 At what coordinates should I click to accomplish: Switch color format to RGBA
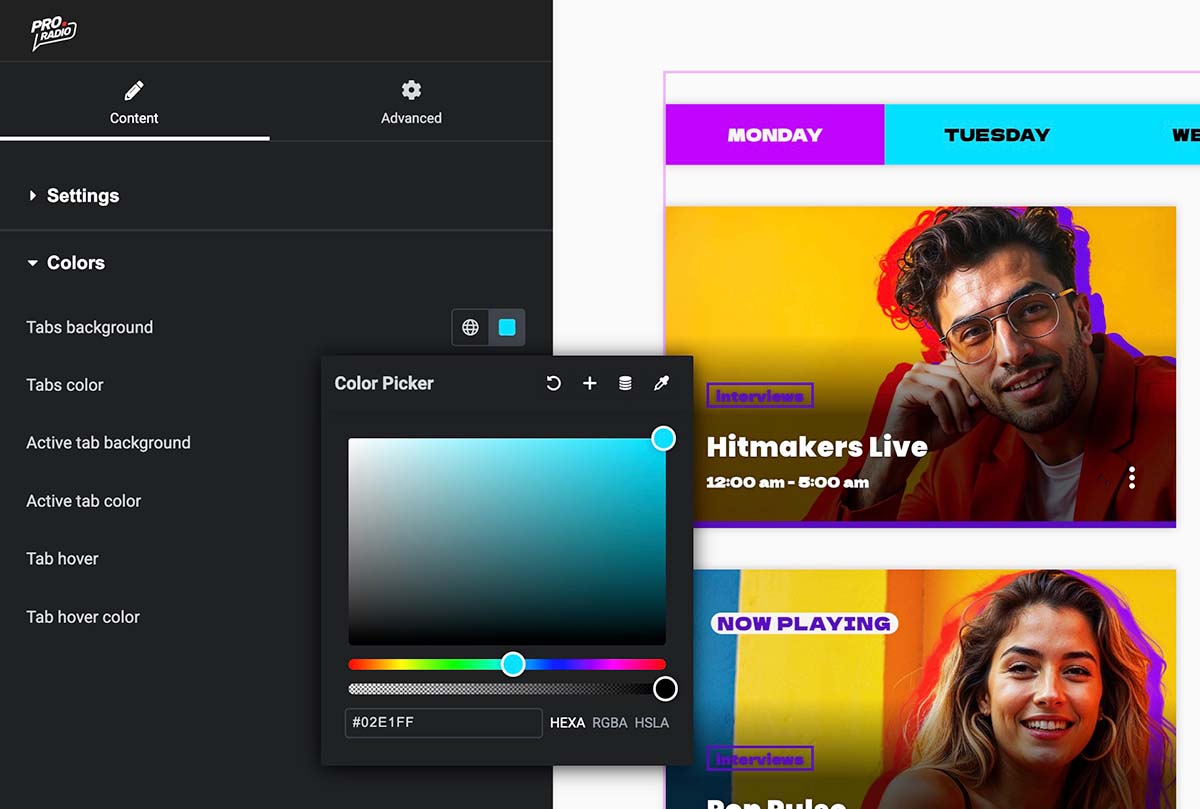click(x=610, y=722)
